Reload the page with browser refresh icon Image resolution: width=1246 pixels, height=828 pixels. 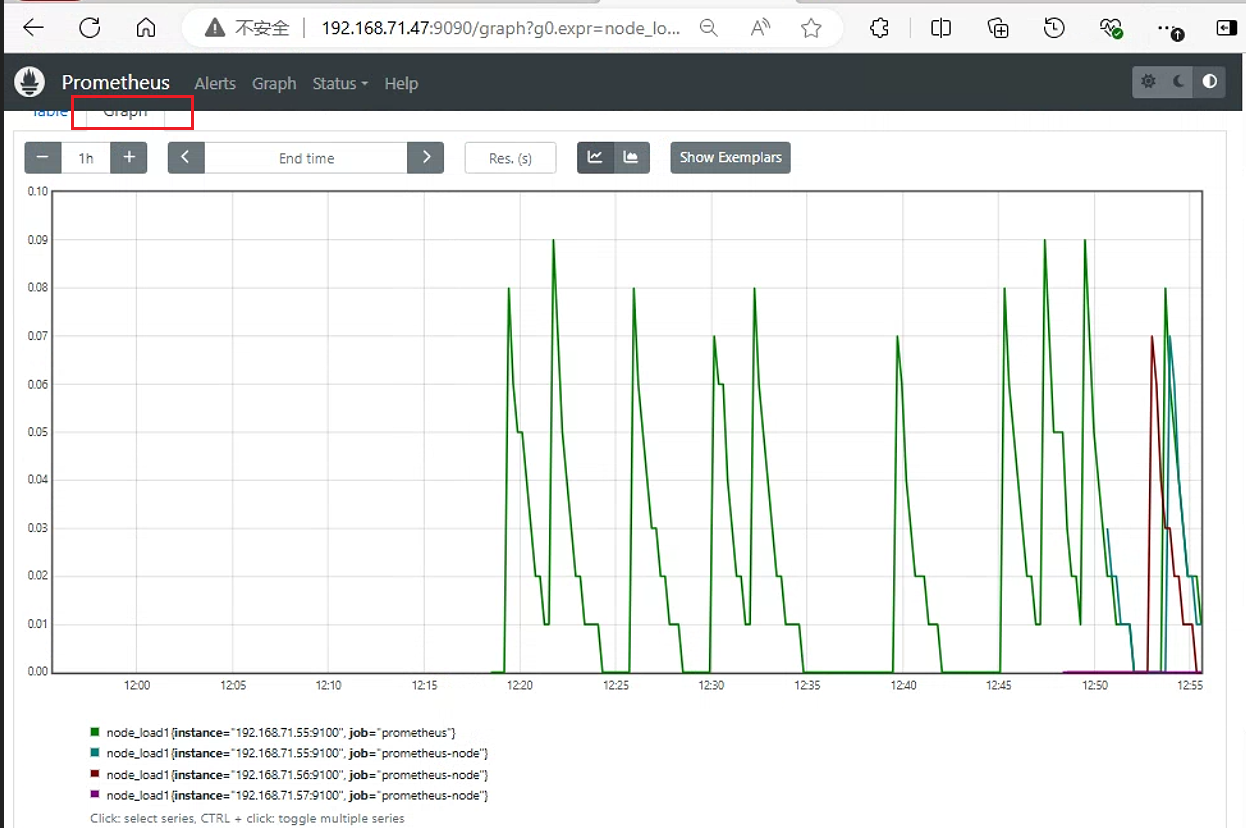pos(90,28)
